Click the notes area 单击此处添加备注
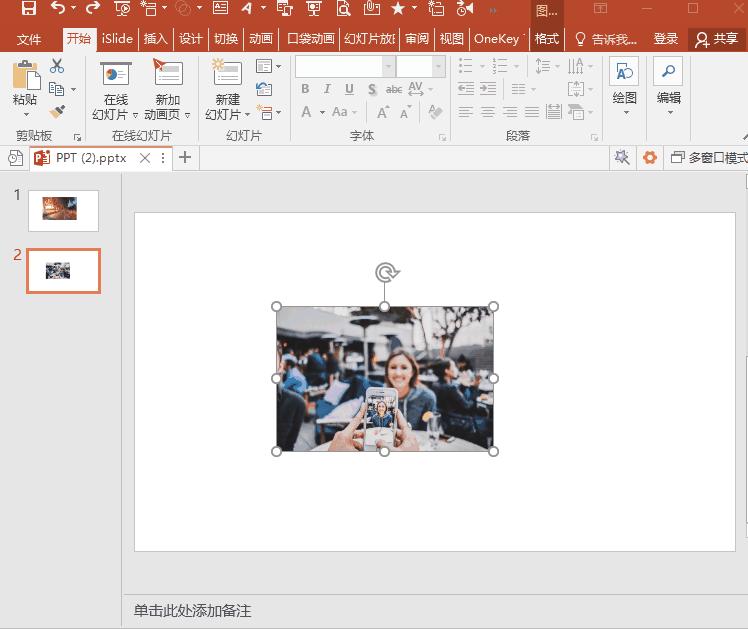The image size is (748, 629). pos(193,610)
